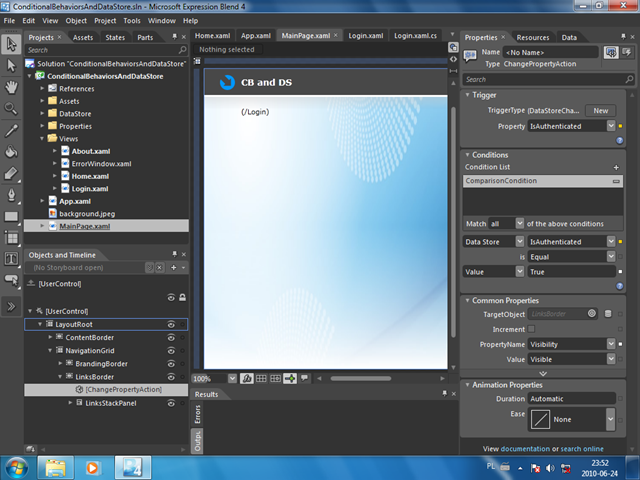Select the Button control tool

(11, 280)
